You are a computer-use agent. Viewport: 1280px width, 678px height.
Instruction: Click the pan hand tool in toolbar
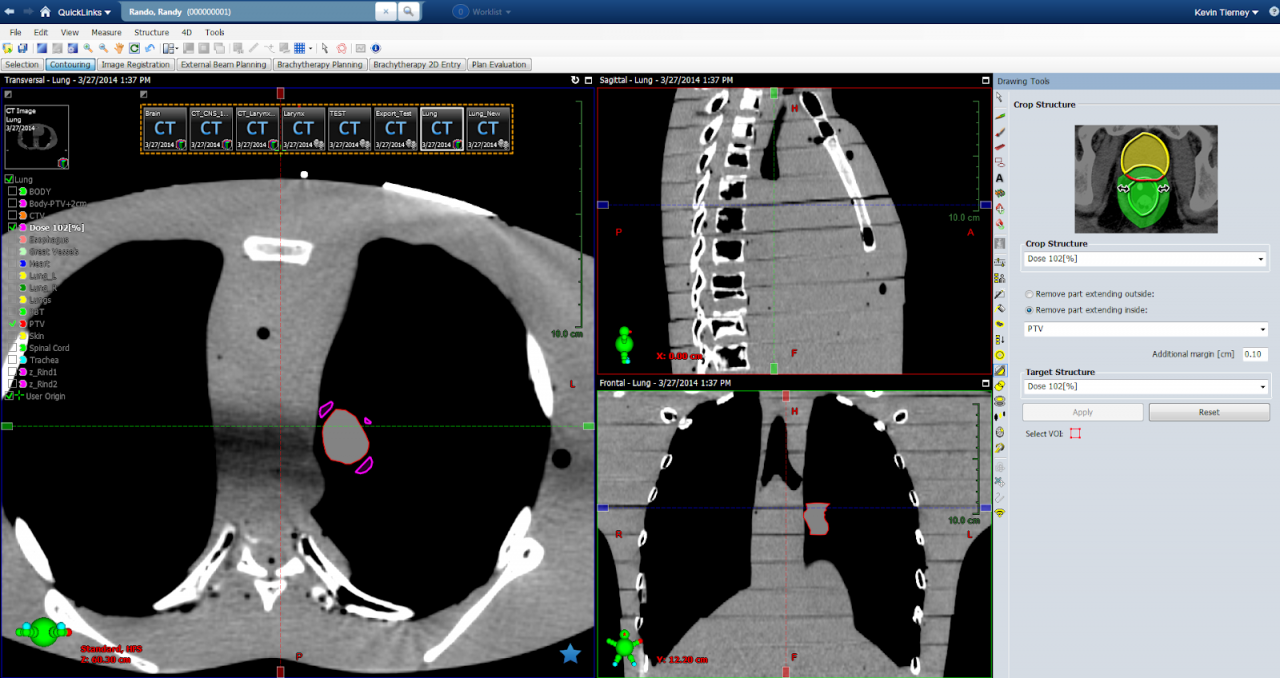[x=119, y=48]
